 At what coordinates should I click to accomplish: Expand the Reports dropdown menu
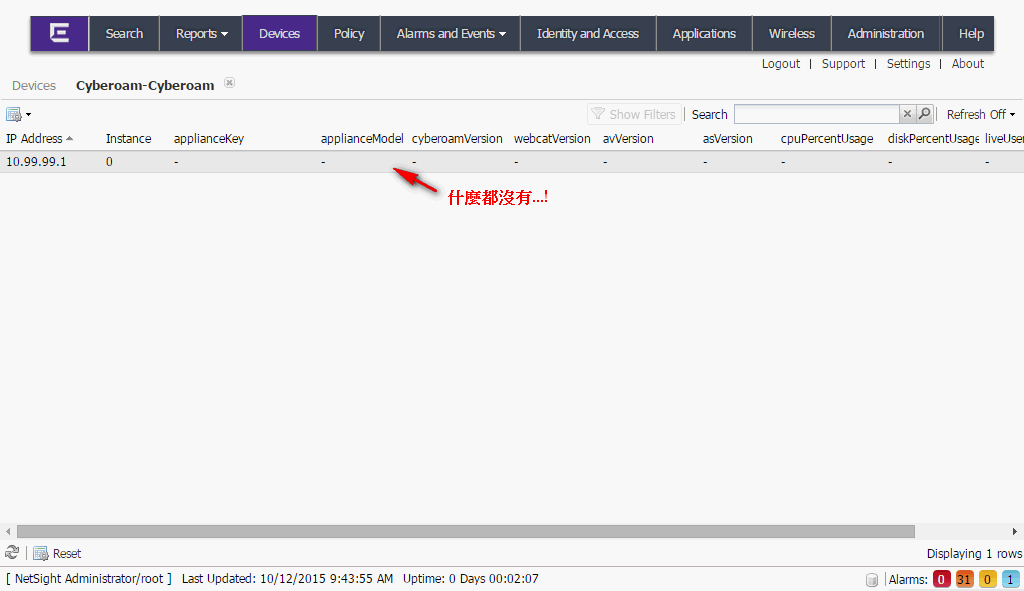pyautogui.click(x=201, y=33)
